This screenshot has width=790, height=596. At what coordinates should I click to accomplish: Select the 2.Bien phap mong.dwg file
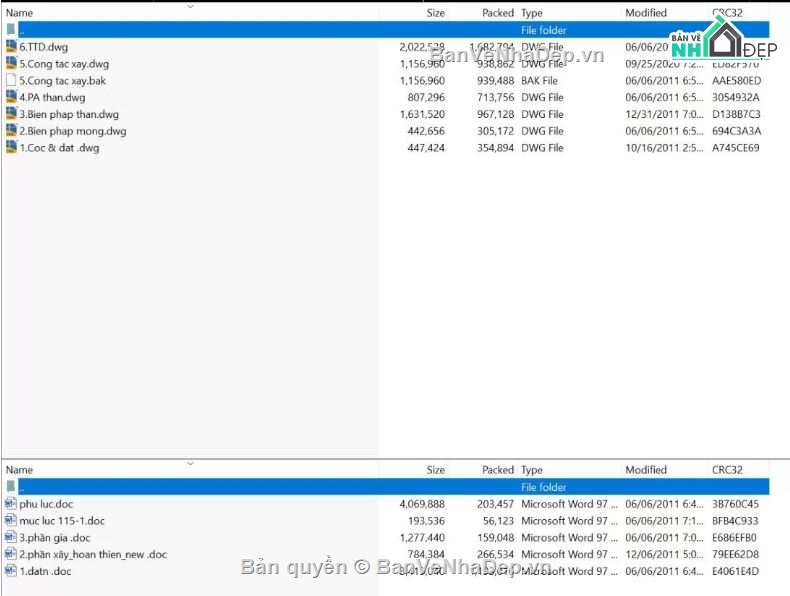72,131
